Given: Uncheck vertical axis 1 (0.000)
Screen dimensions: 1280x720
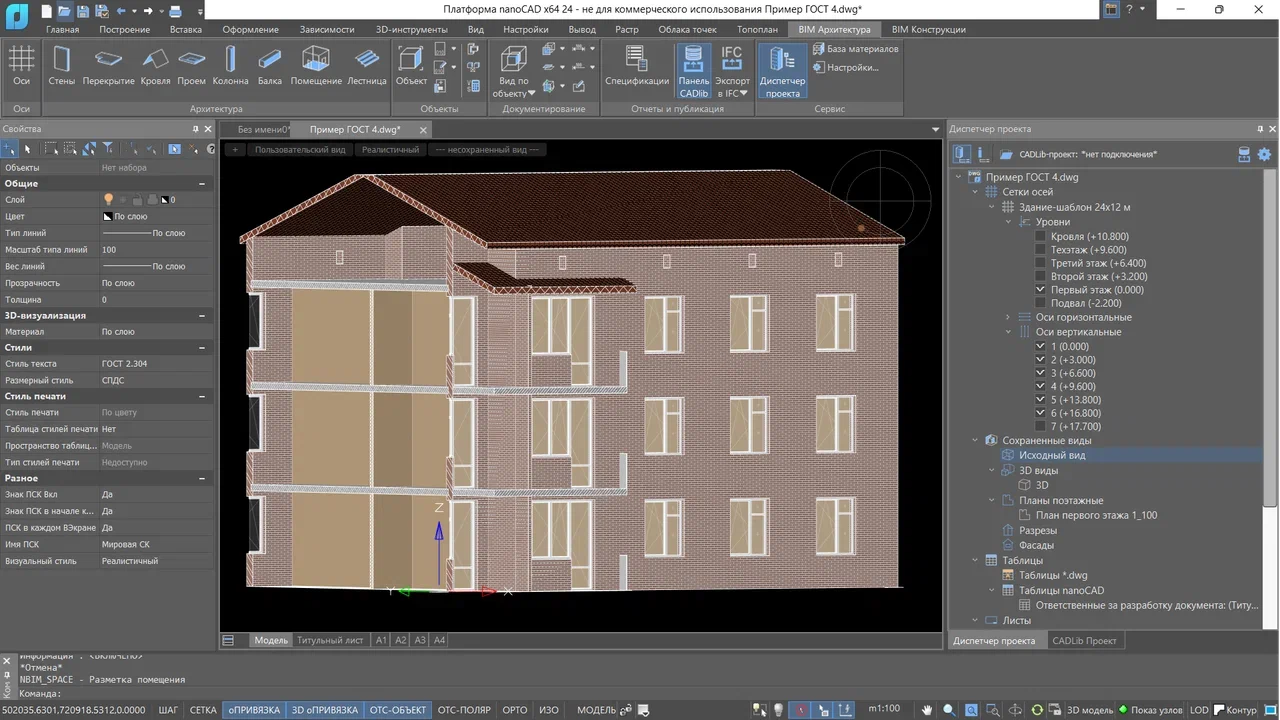Looking at the screenshot, I should (x=1040, y=345).
